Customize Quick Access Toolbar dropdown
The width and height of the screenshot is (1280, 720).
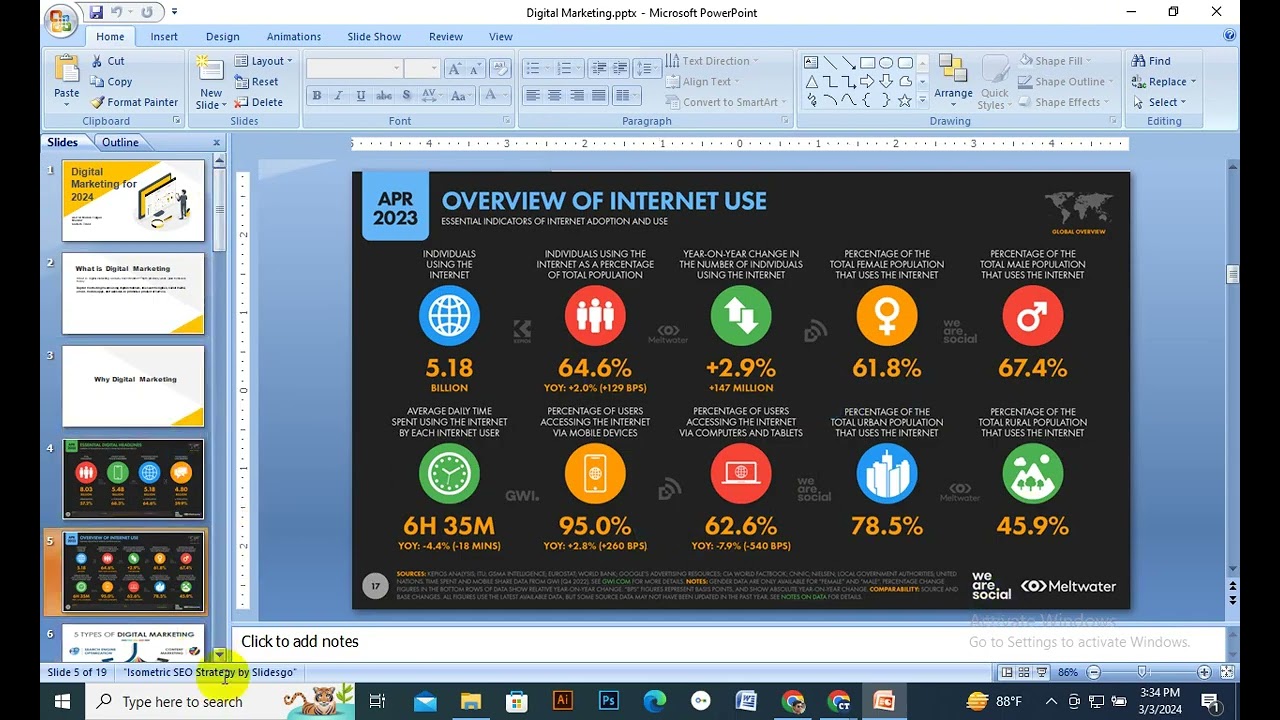(174, 12)
